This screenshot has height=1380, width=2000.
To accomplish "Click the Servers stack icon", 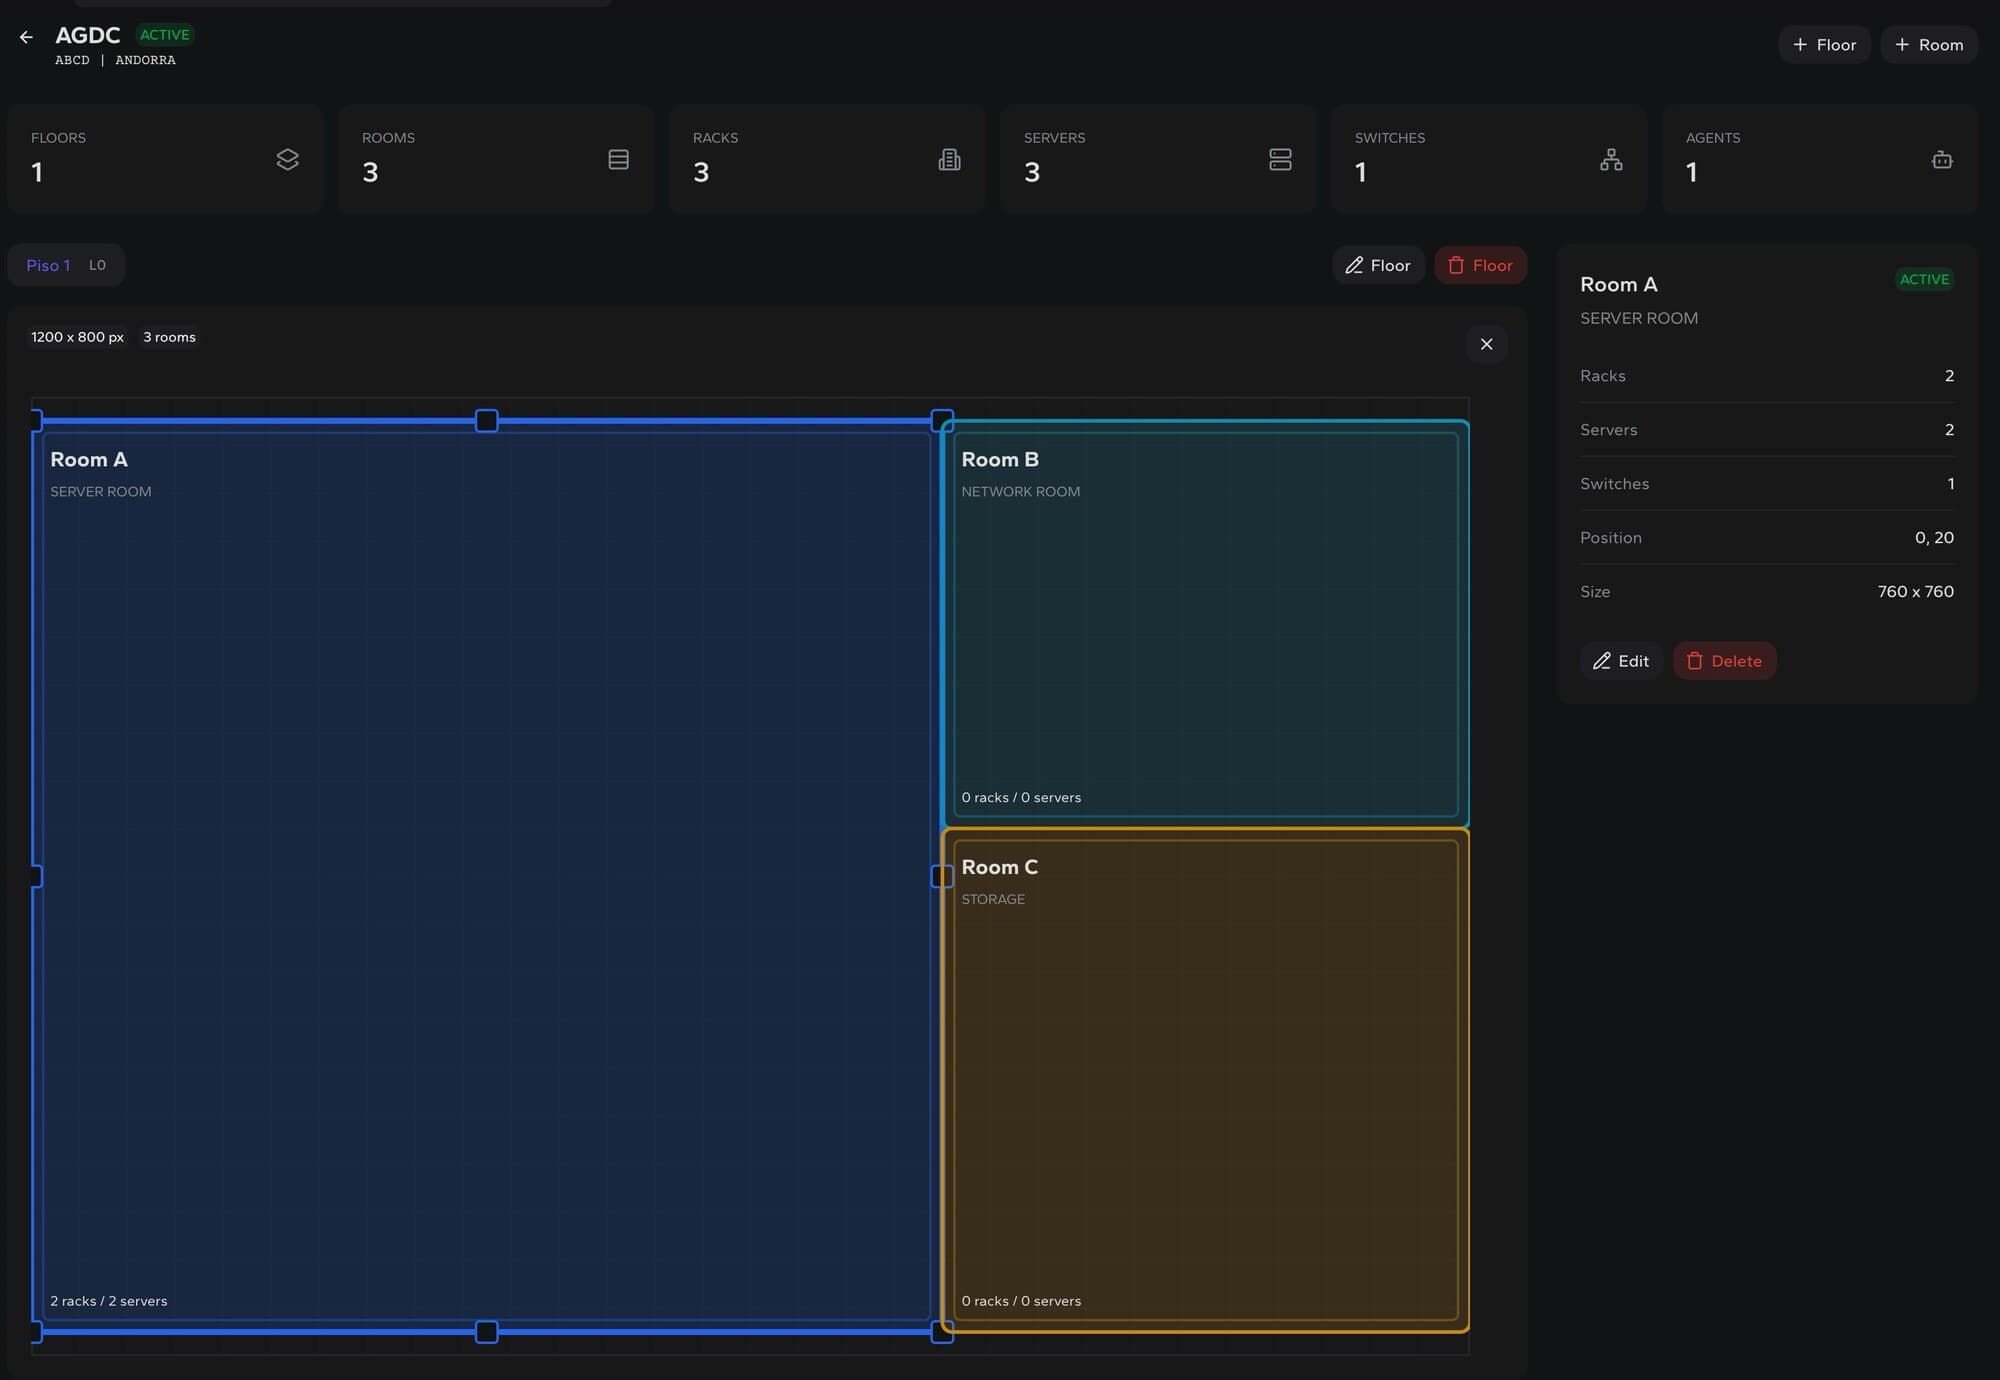I will [x=1280, y=160].
